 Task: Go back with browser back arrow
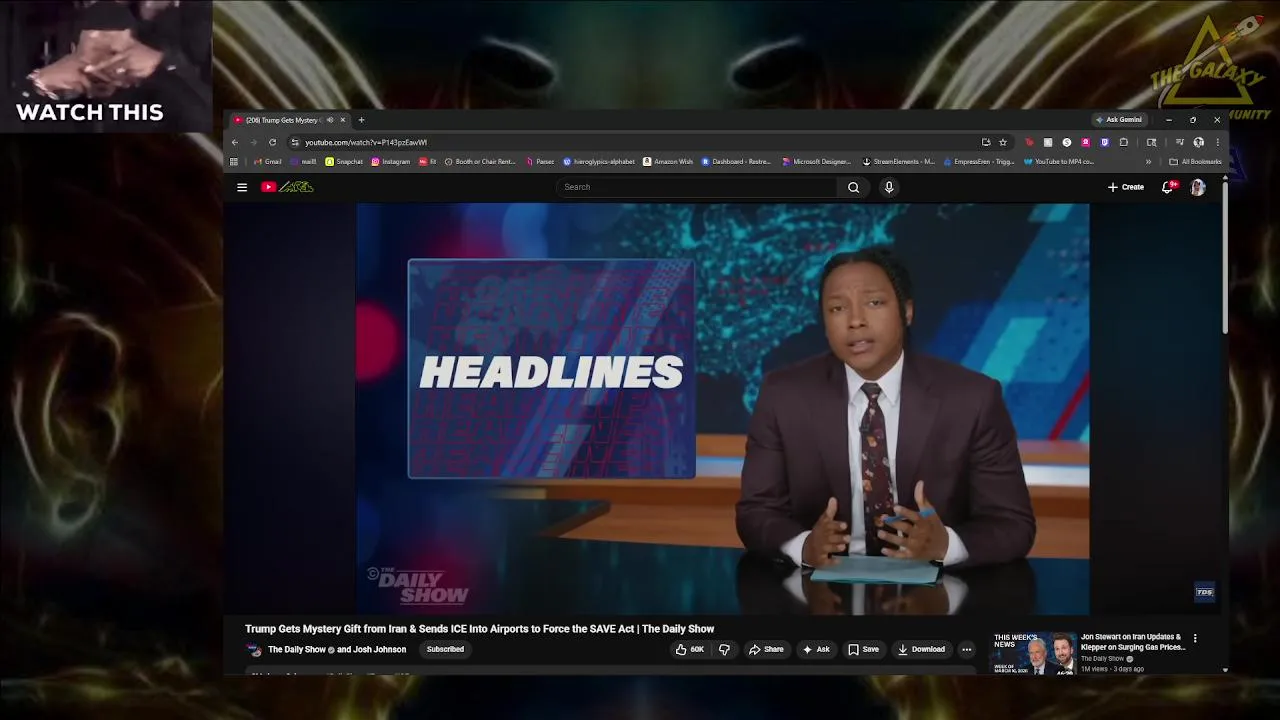(235, 142)
